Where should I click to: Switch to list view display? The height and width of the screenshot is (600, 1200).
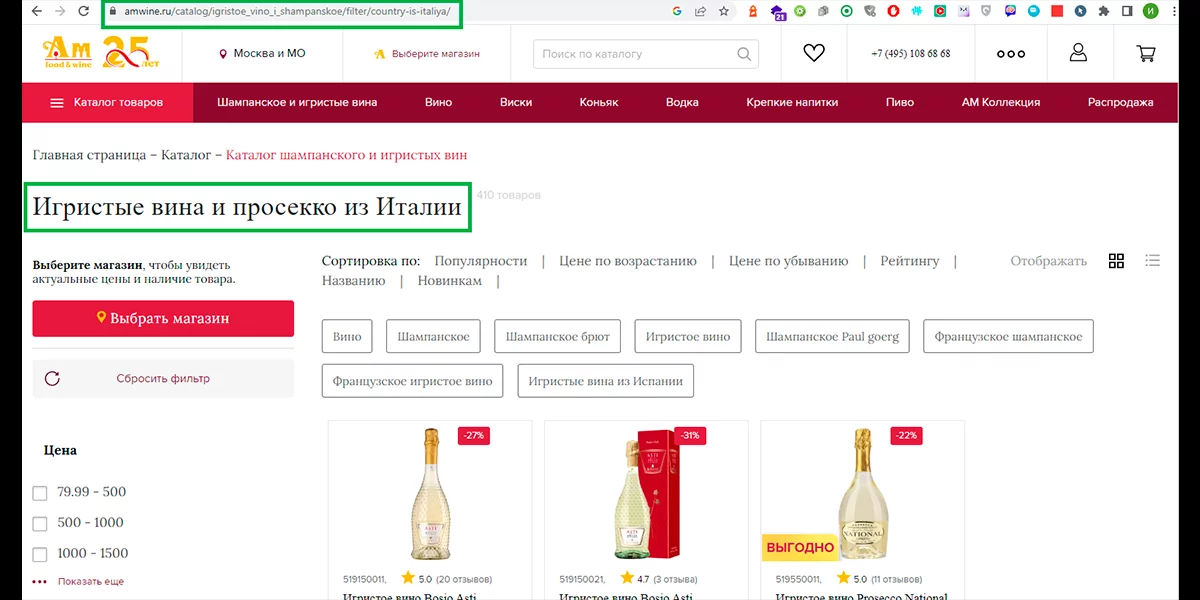(x=1152, y=261)
